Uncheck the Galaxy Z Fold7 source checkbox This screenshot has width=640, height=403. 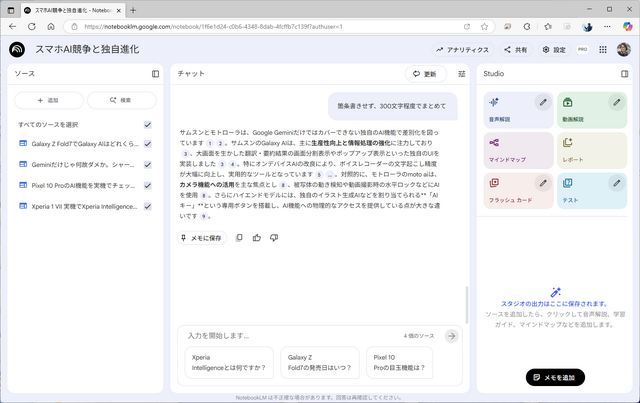[148, 144]
